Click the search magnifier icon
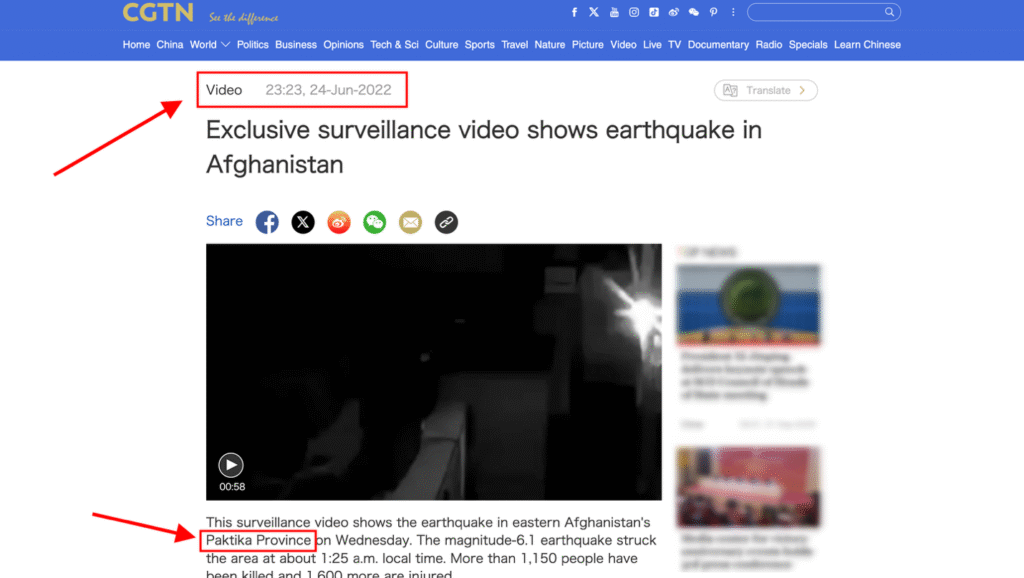 point(889,12)
